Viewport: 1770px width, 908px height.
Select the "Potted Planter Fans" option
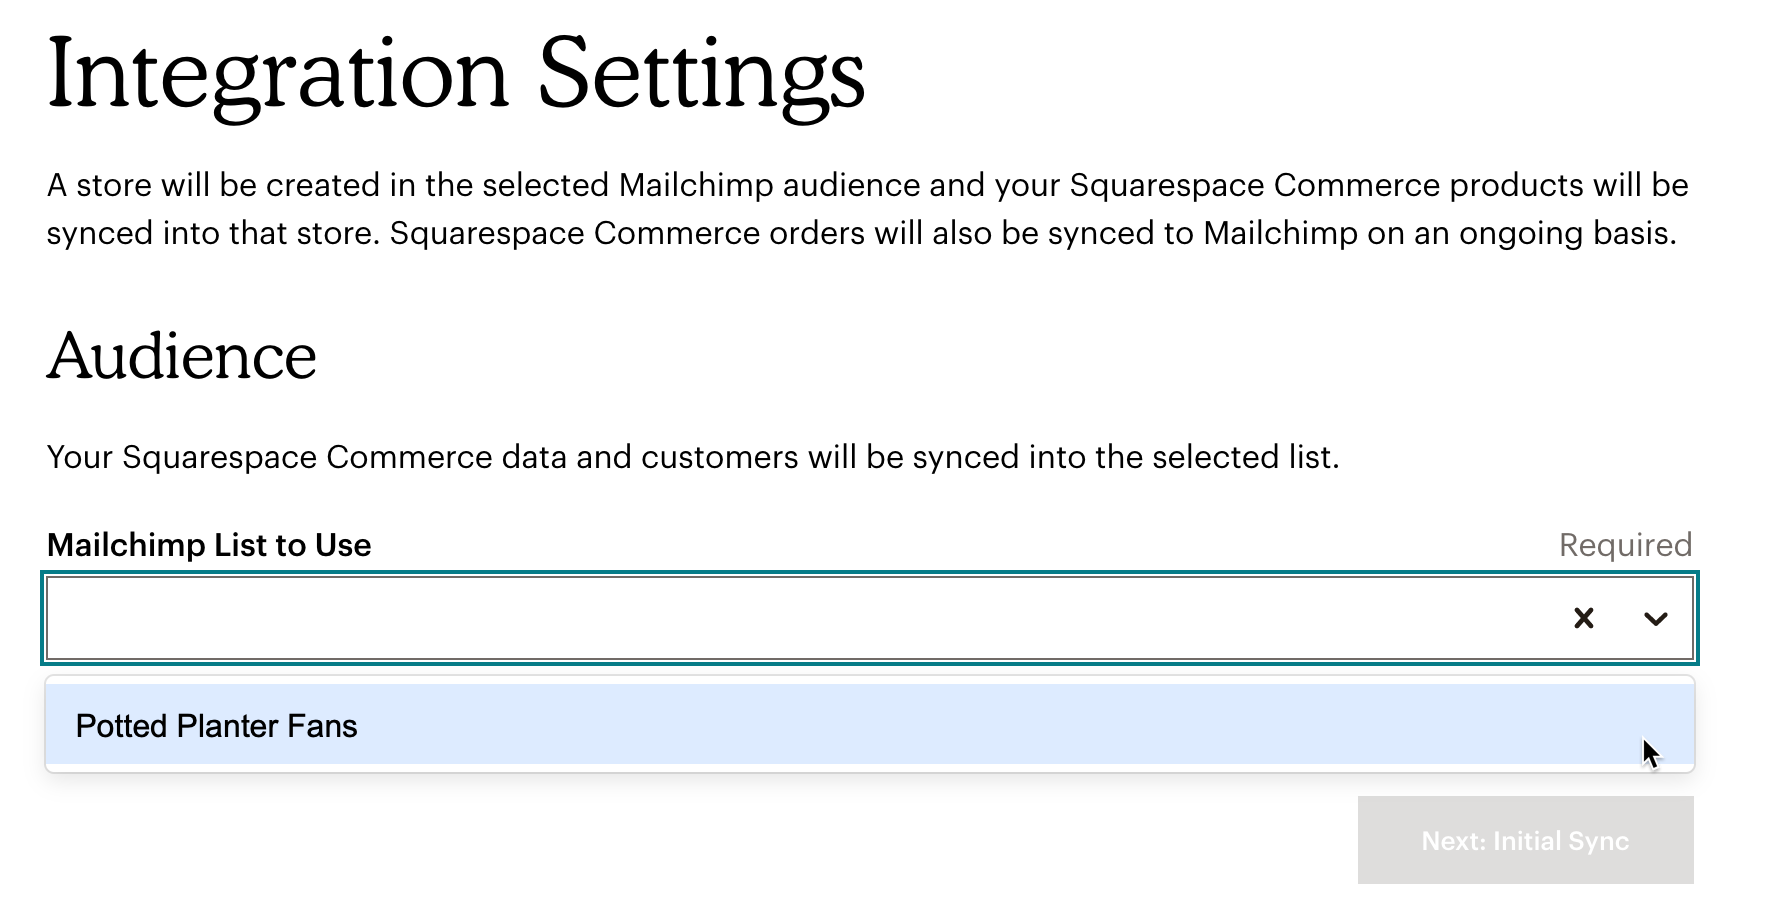tap(216, 726)
